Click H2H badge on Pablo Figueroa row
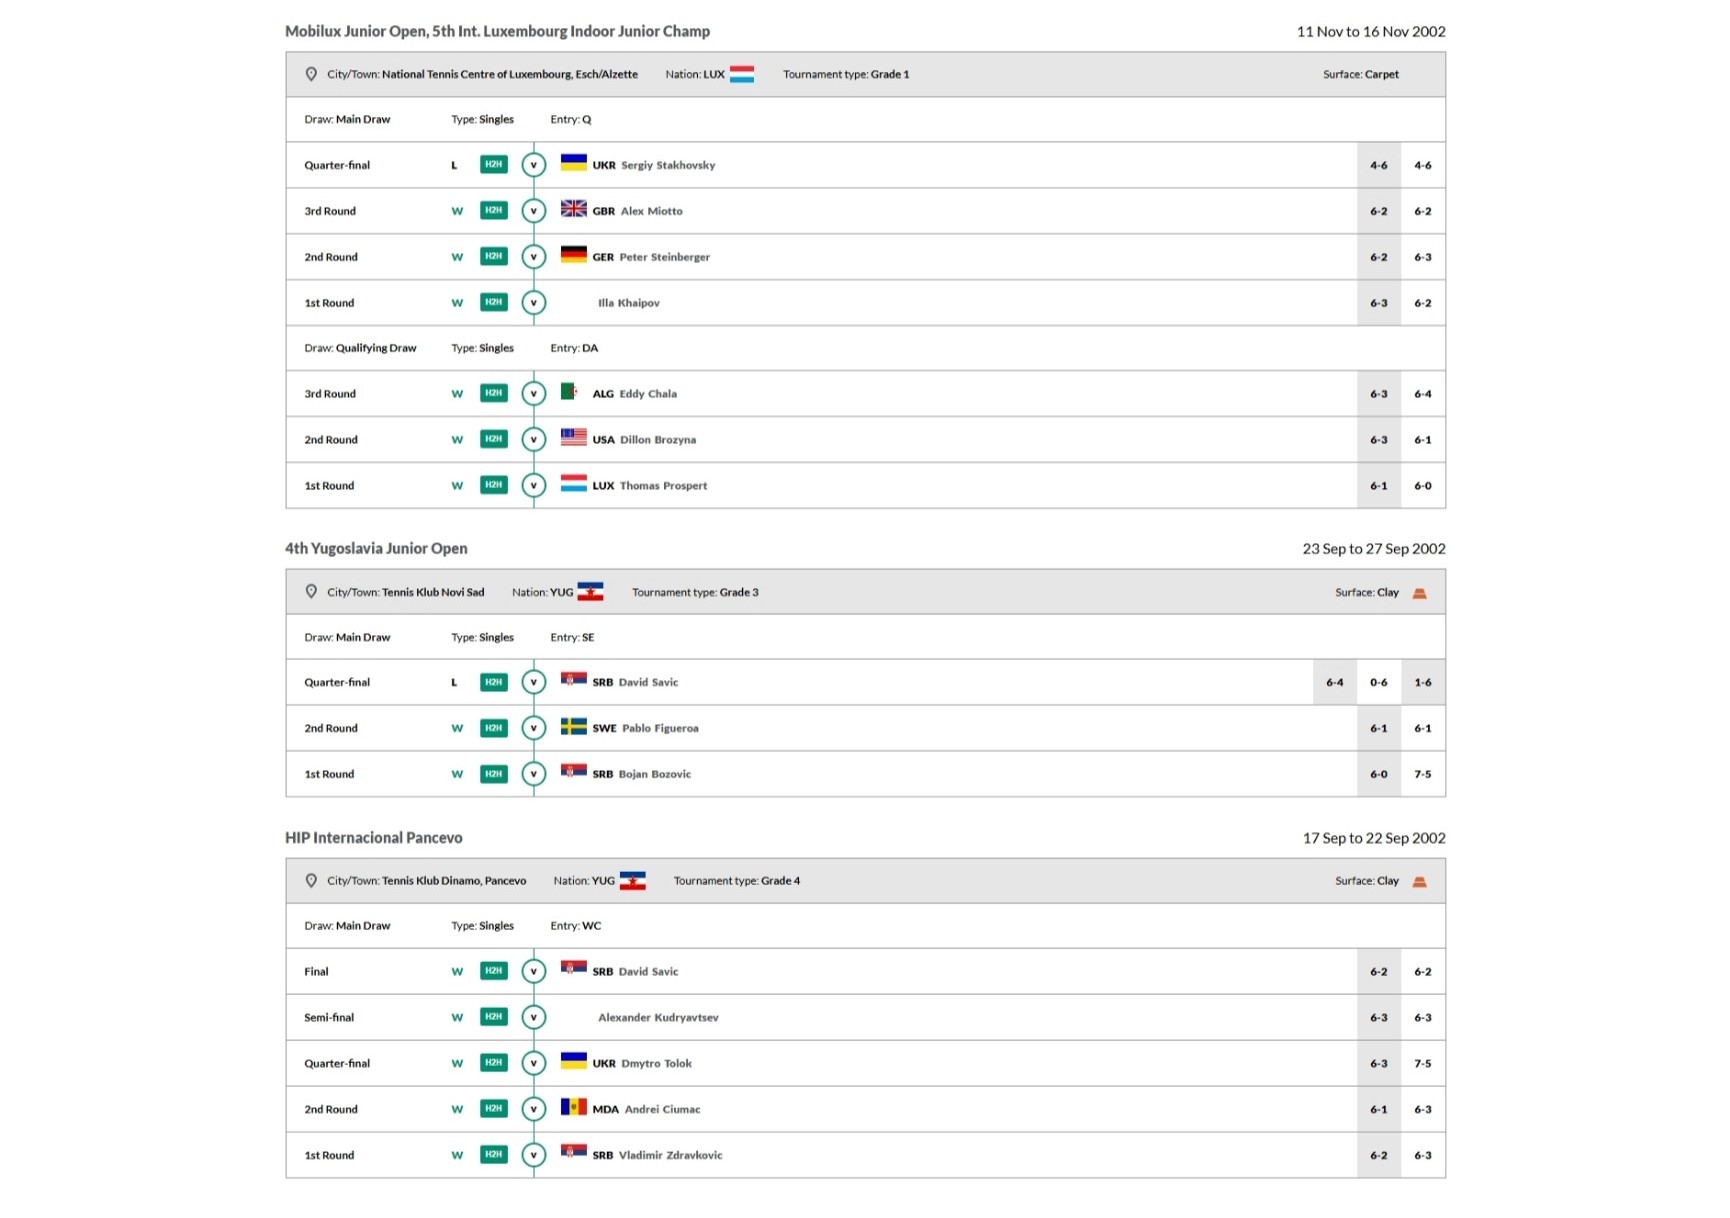The width and height of the screenshot is (1730, 1218). tap(493, 728)
